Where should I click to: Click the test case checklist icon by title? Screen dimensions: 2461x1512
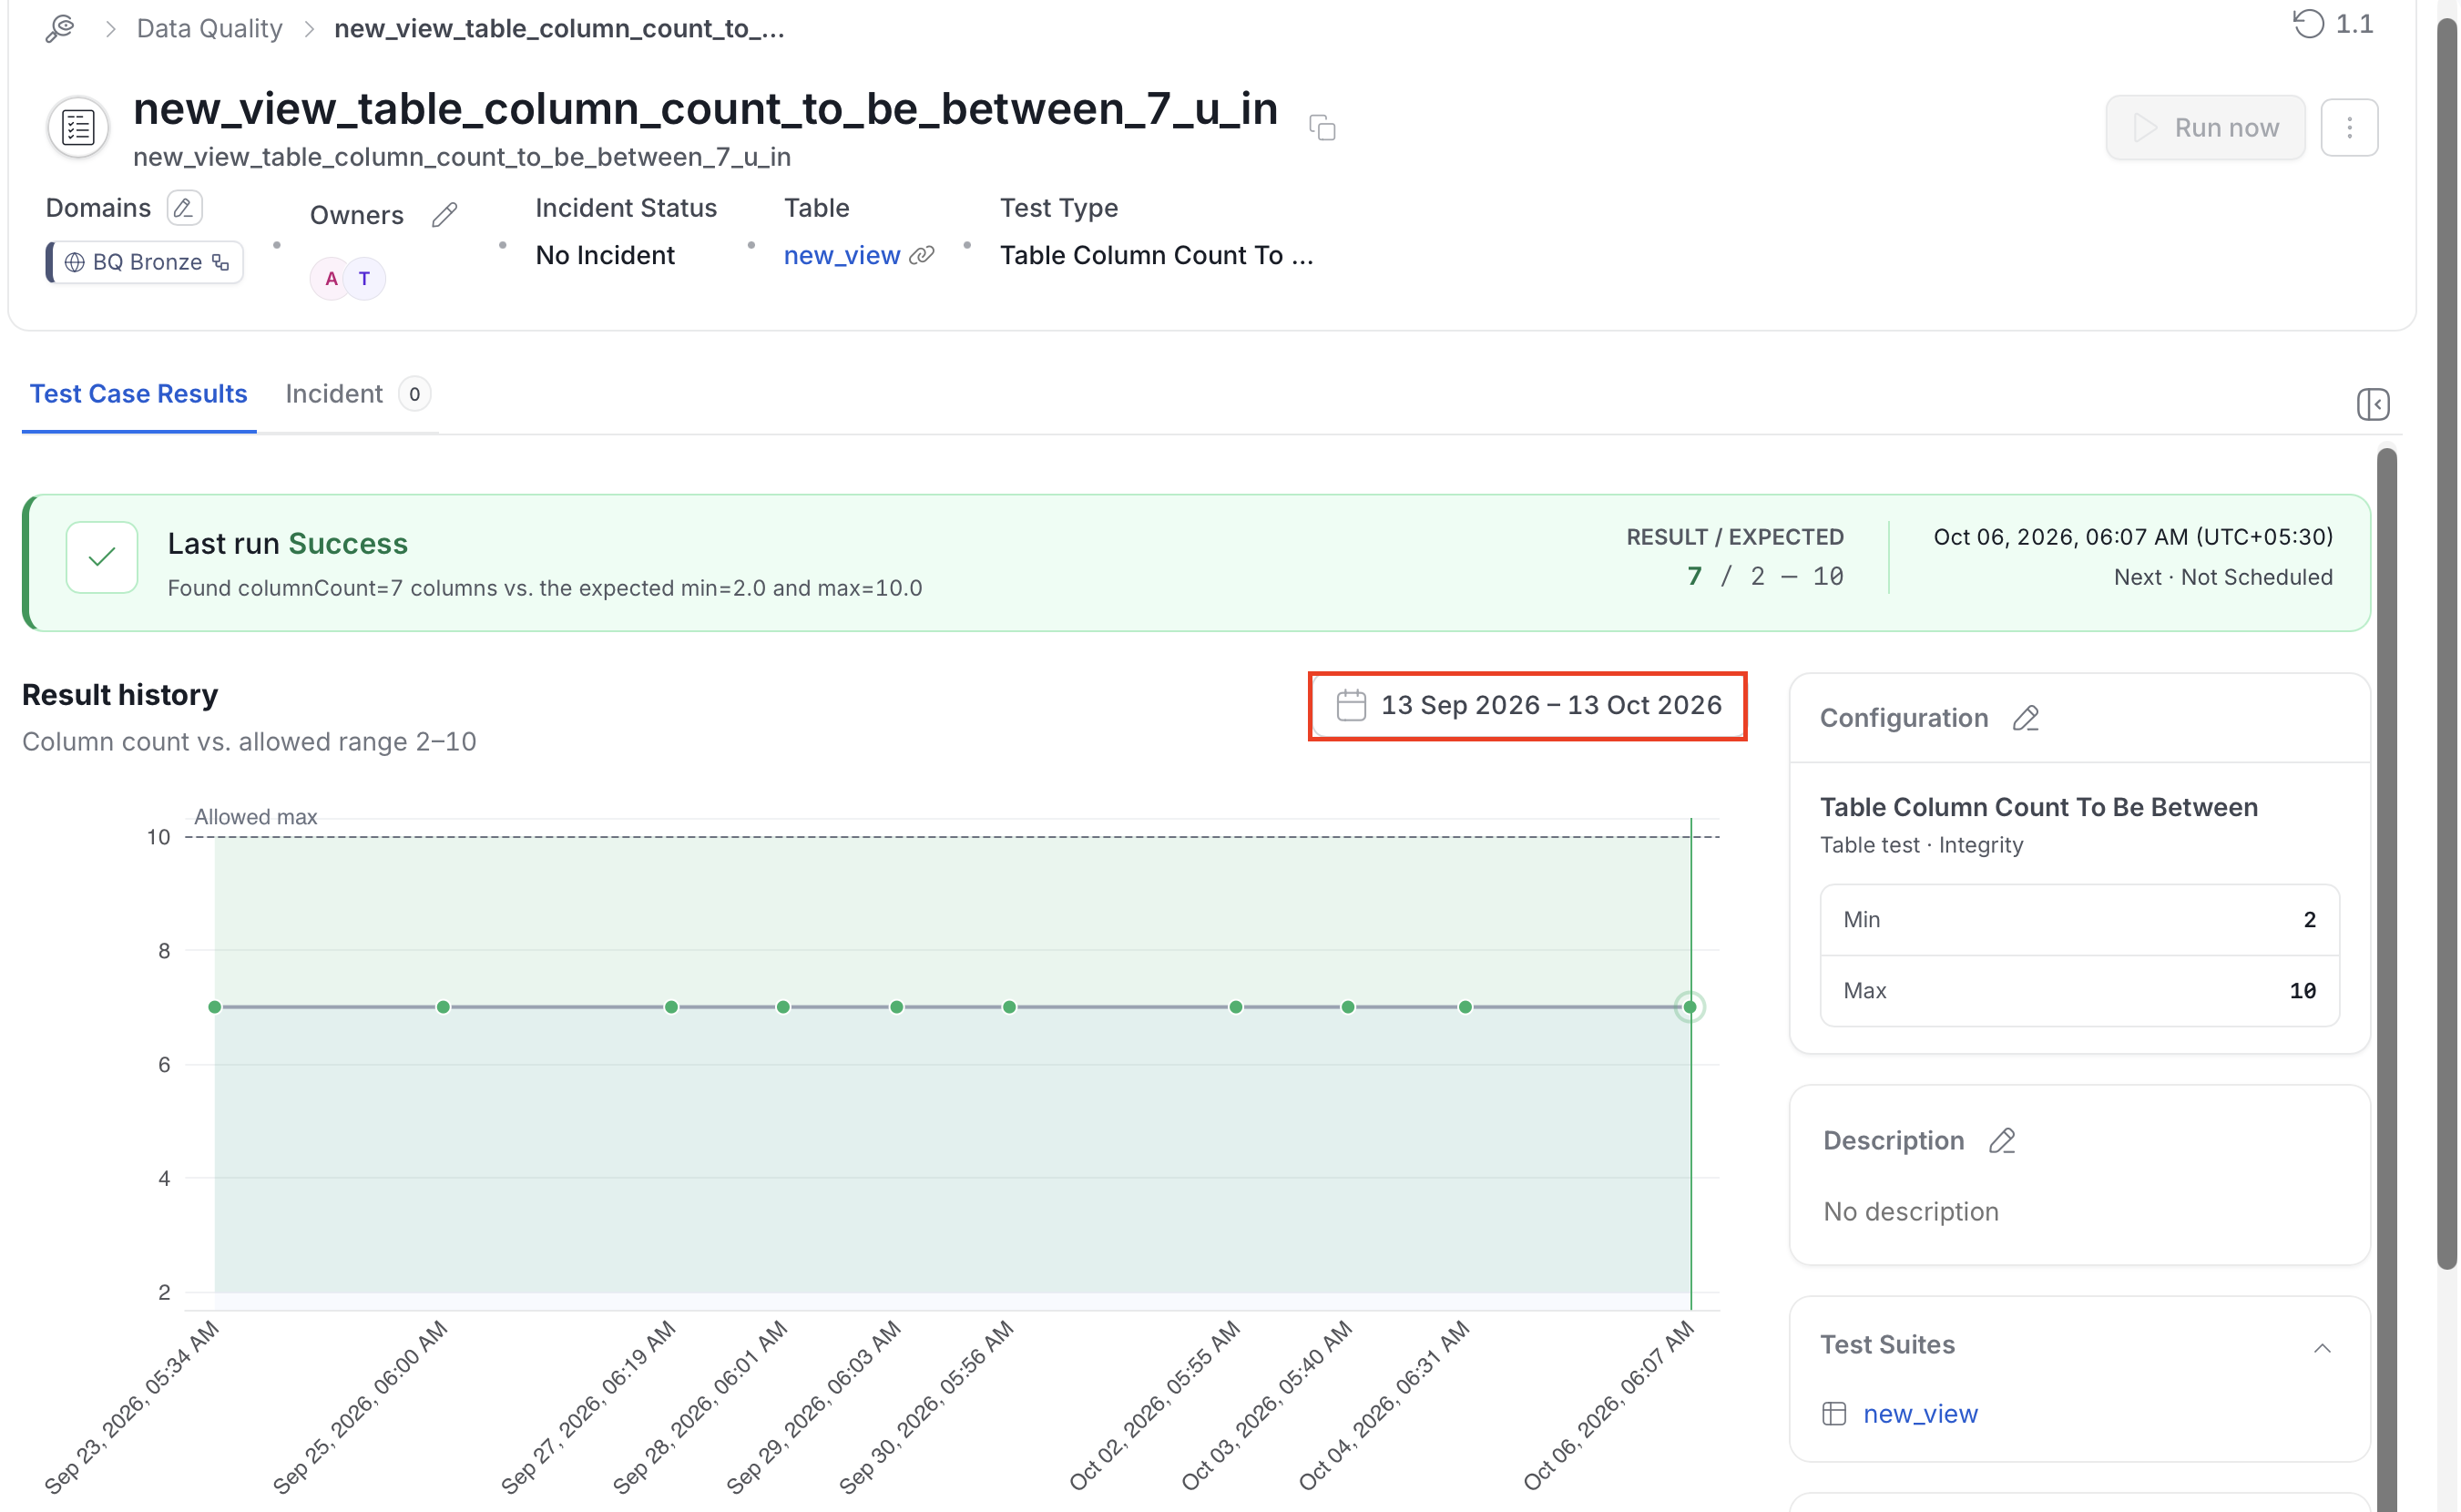pos(78,127)
